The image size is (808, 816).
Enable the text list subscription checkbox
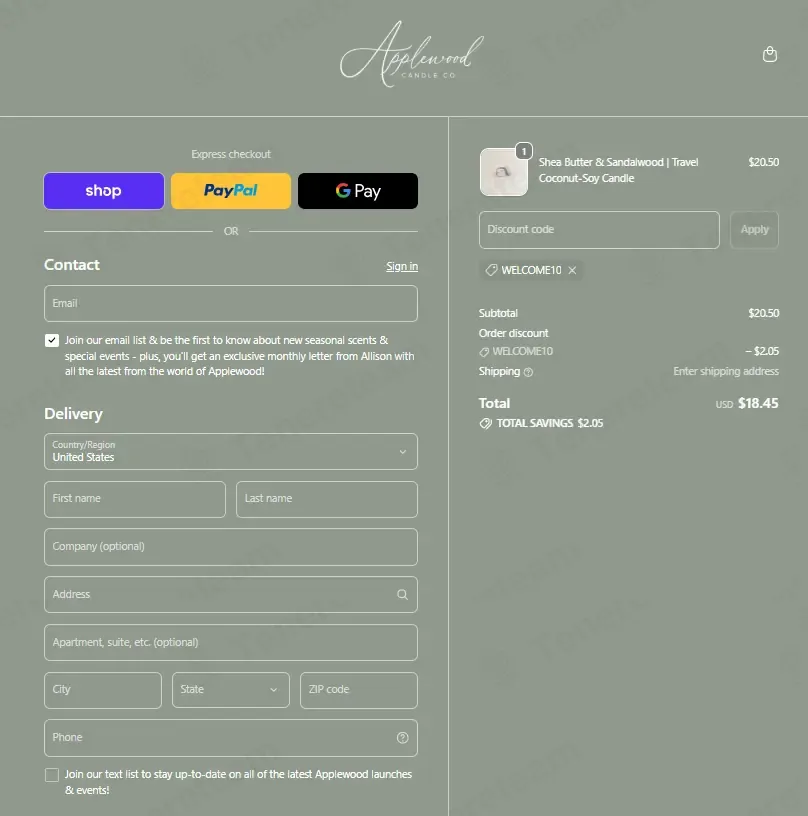[x=52, y=775]
